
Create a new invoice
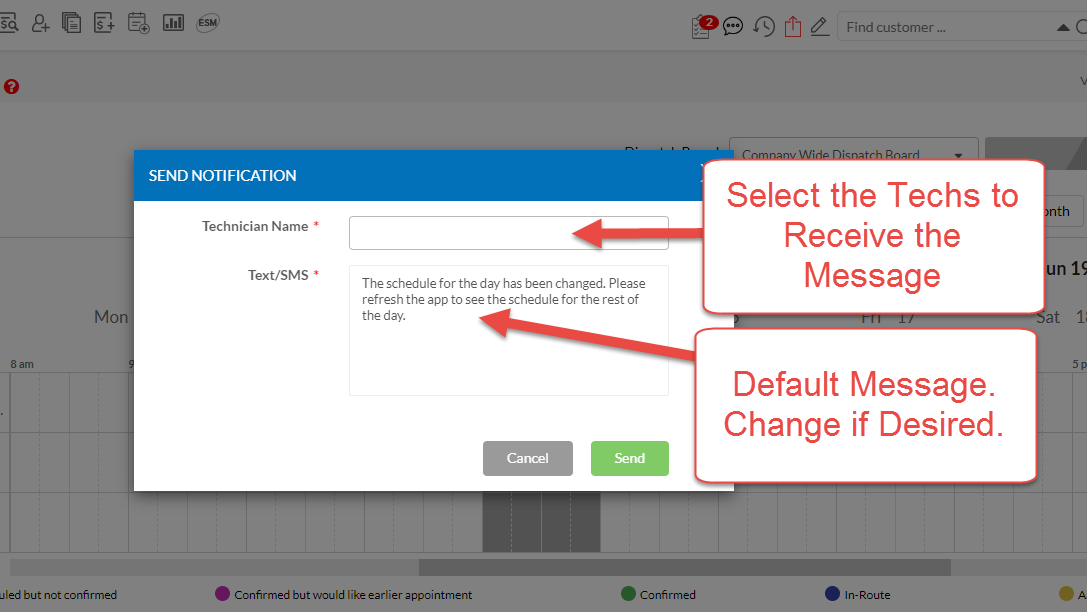click(104, 22)
